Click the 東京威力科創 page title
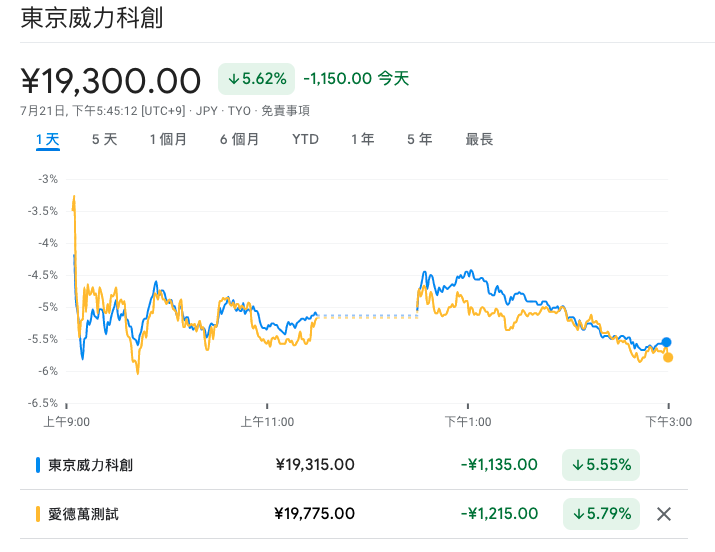 [x=92, y=18]
